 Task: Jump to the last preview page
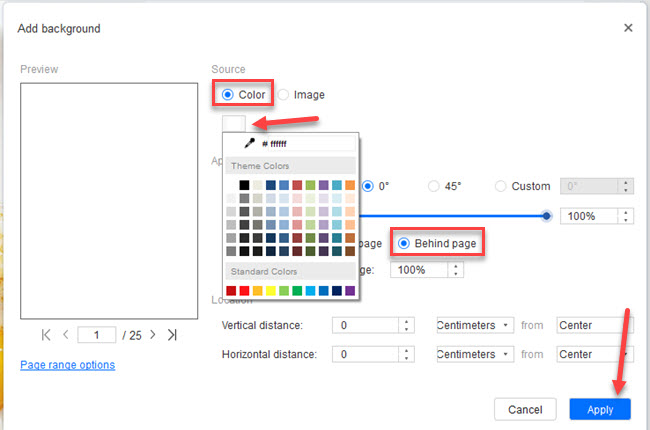coord(172,335)
